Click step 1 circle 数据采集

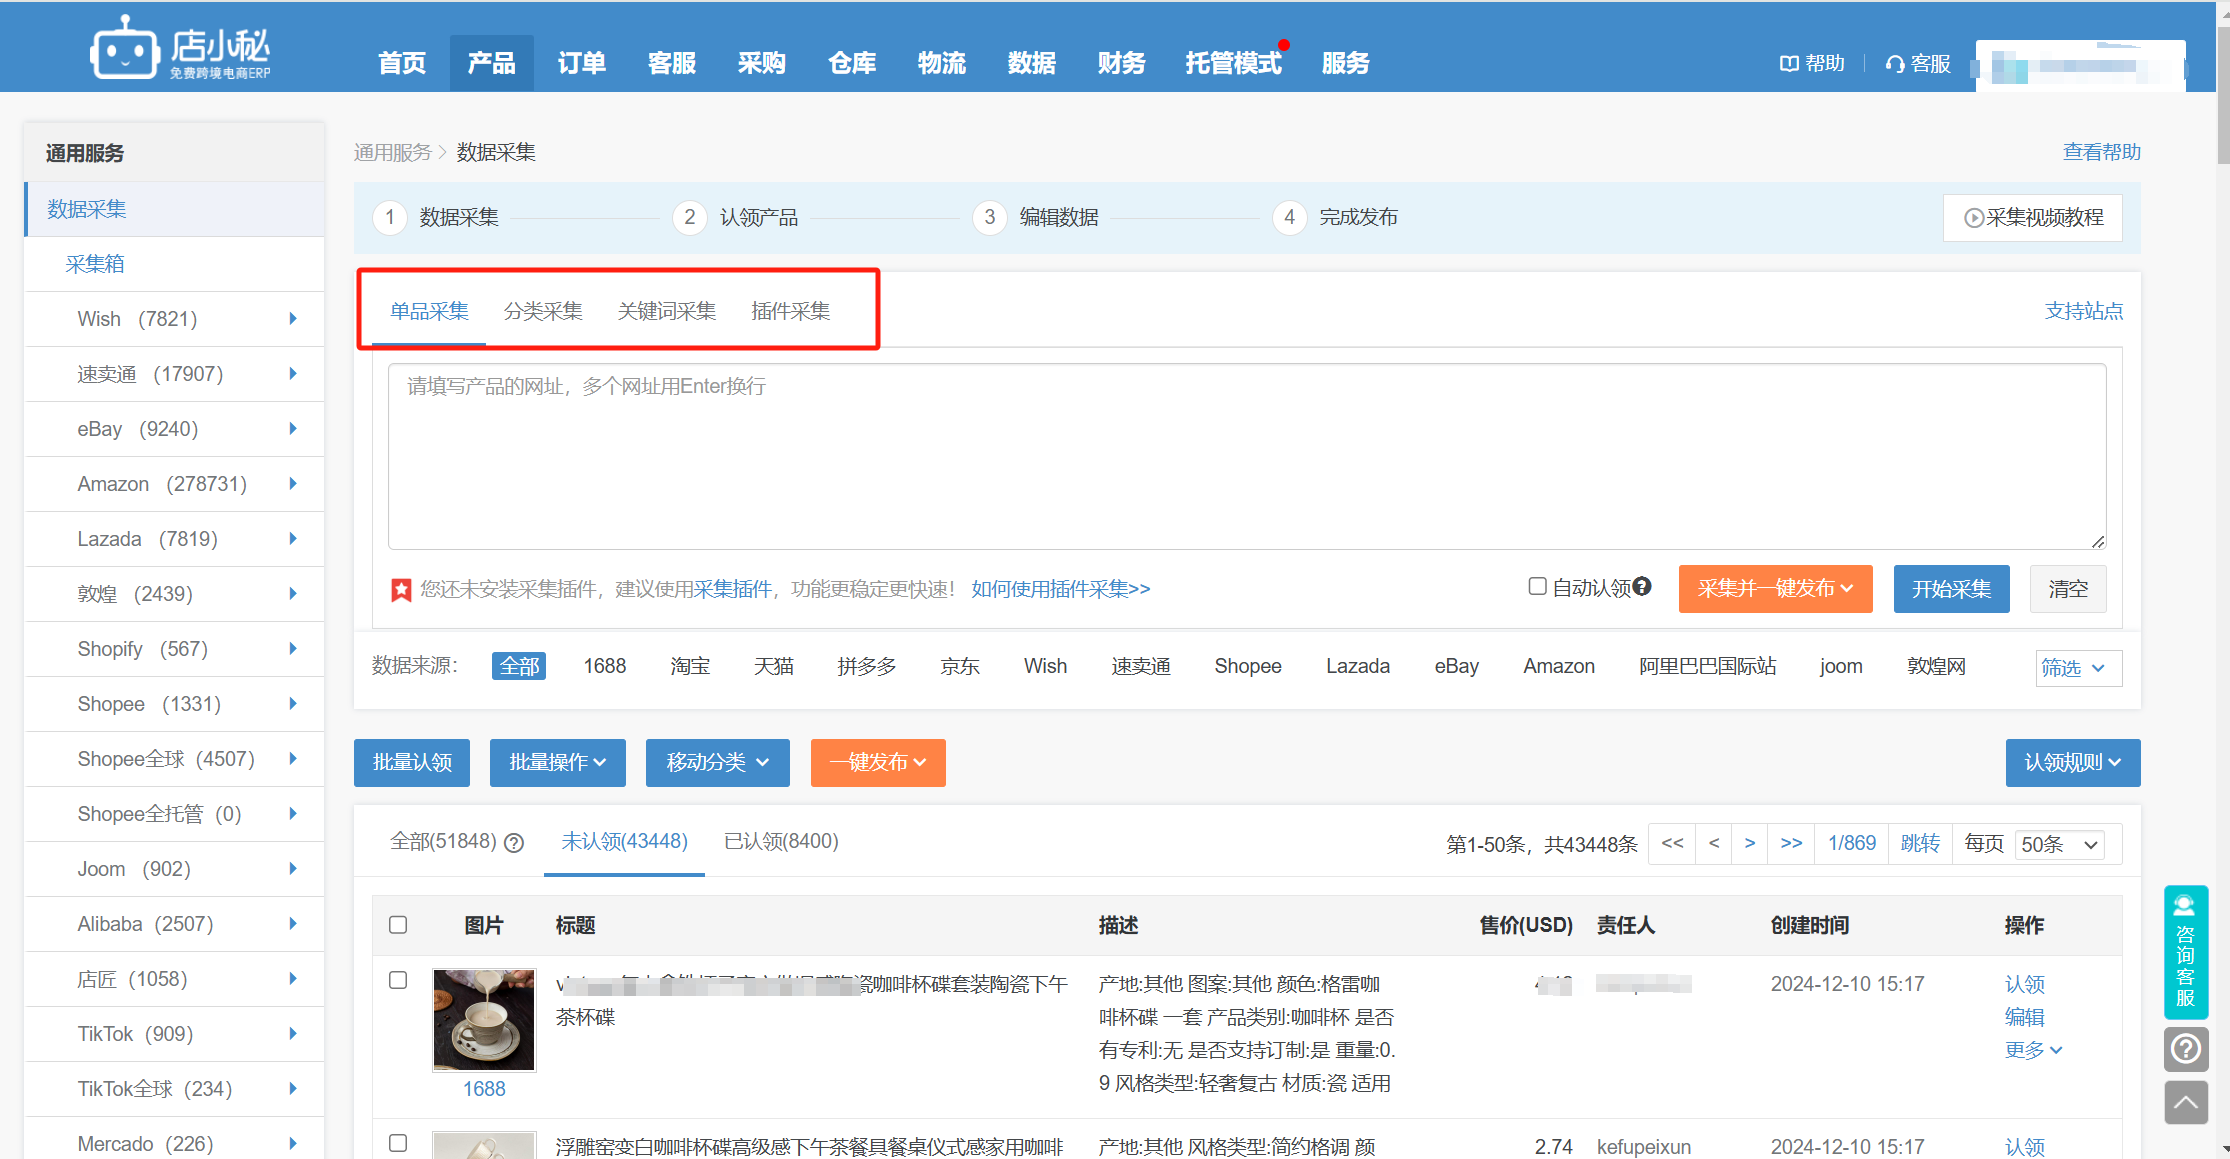390,217
